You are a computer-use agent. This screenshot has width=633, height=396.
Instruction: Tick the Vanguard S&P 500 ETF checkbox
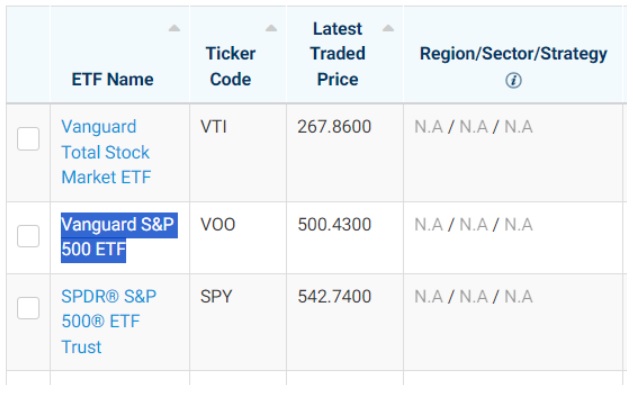[x=28, y=236]
